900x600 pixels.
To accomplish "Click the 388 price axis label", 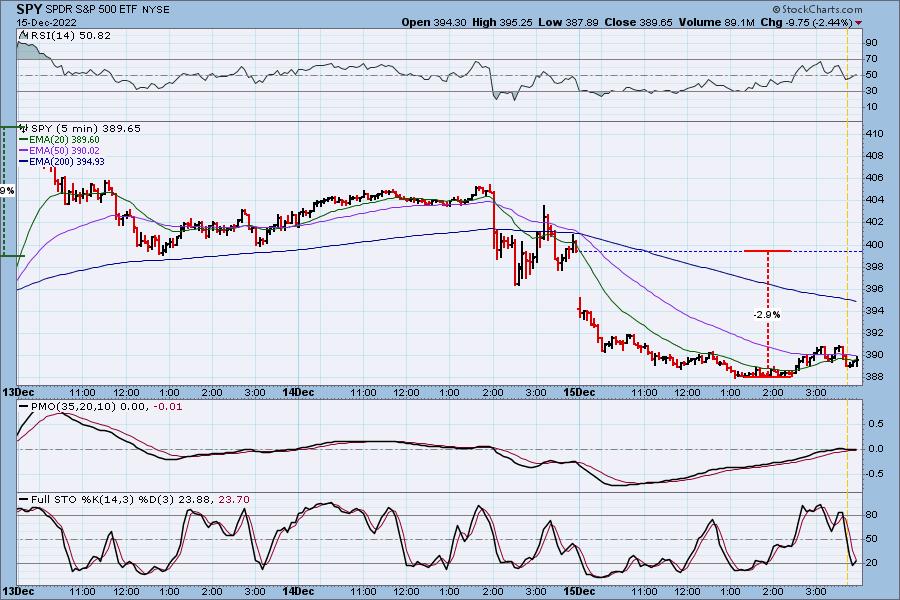I will click(875, 377).
